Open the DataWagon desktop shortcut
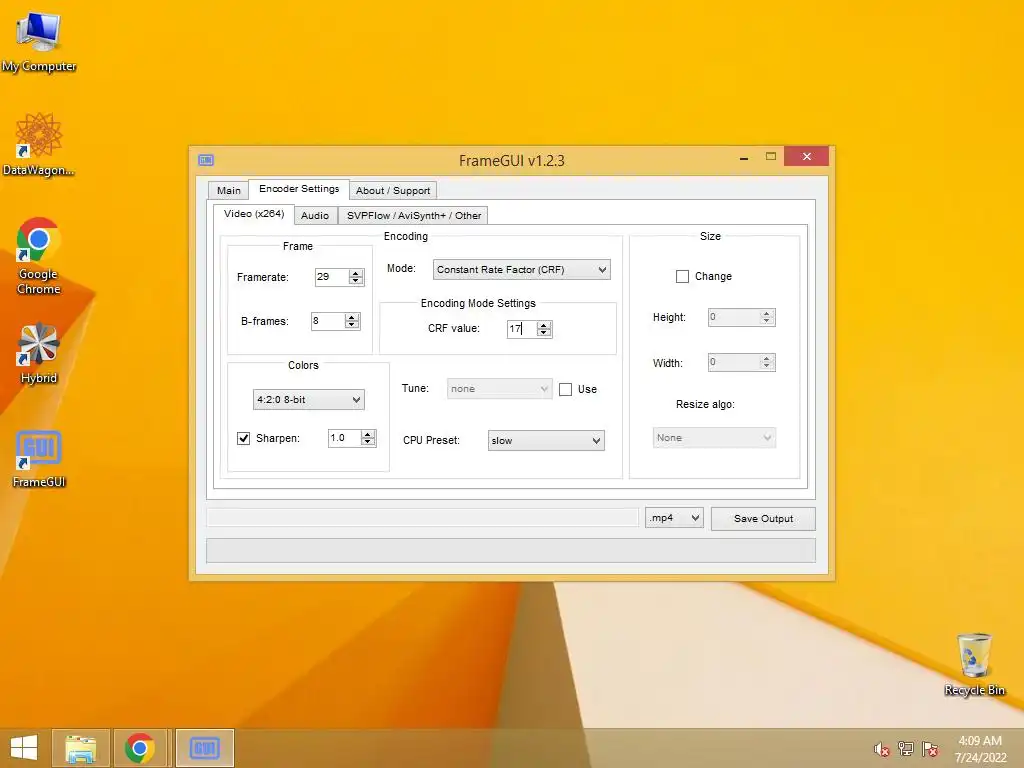 (39, 144)
